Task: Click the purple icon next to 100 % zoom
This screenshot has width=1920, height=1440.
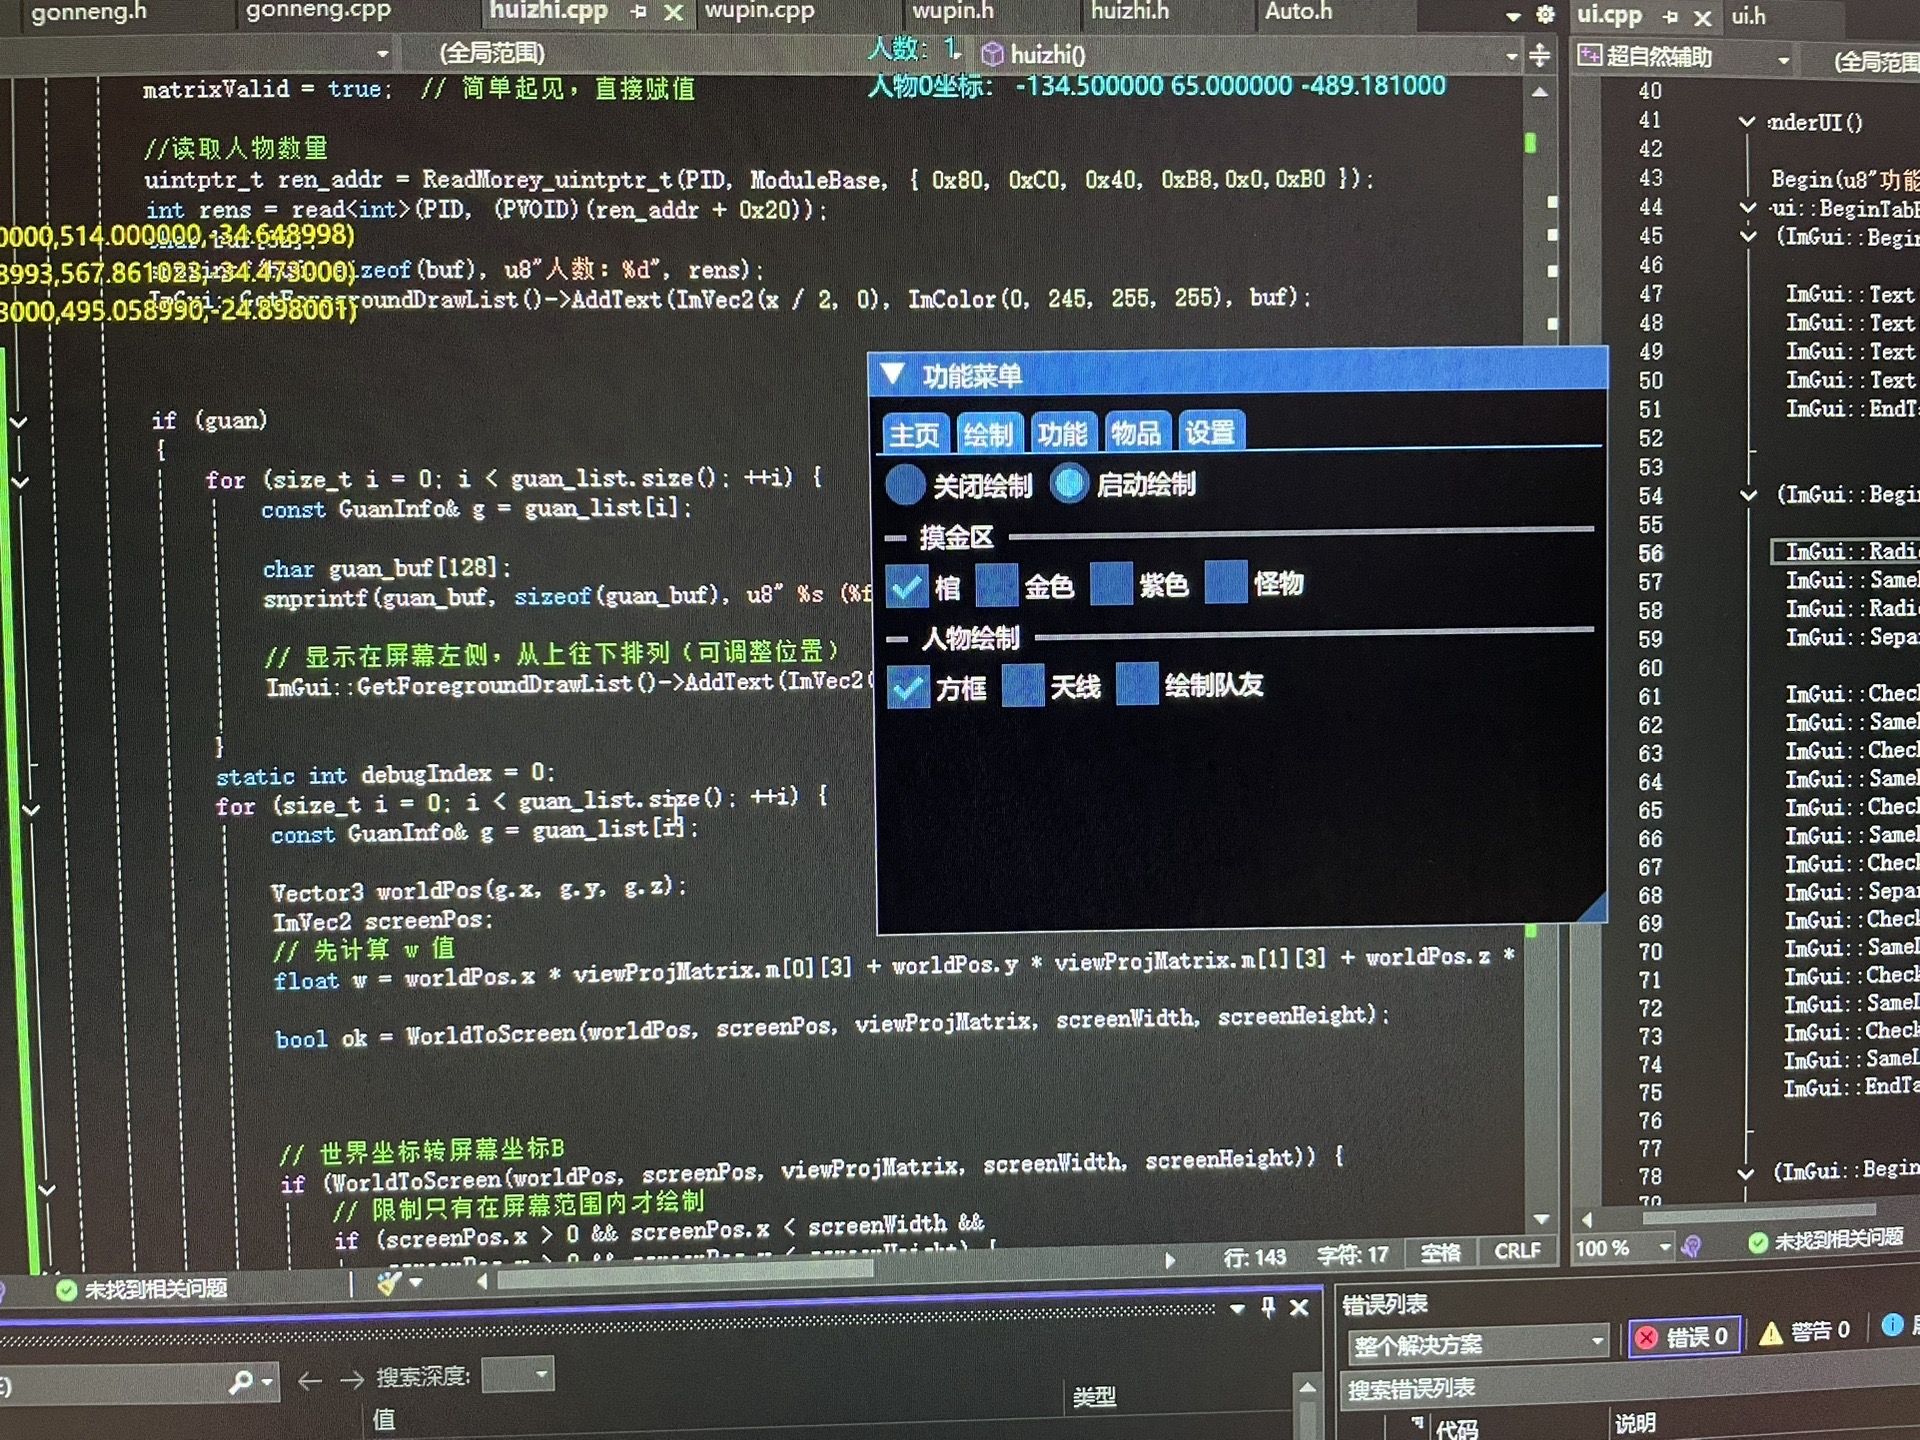Action: click(1691, 1246)
